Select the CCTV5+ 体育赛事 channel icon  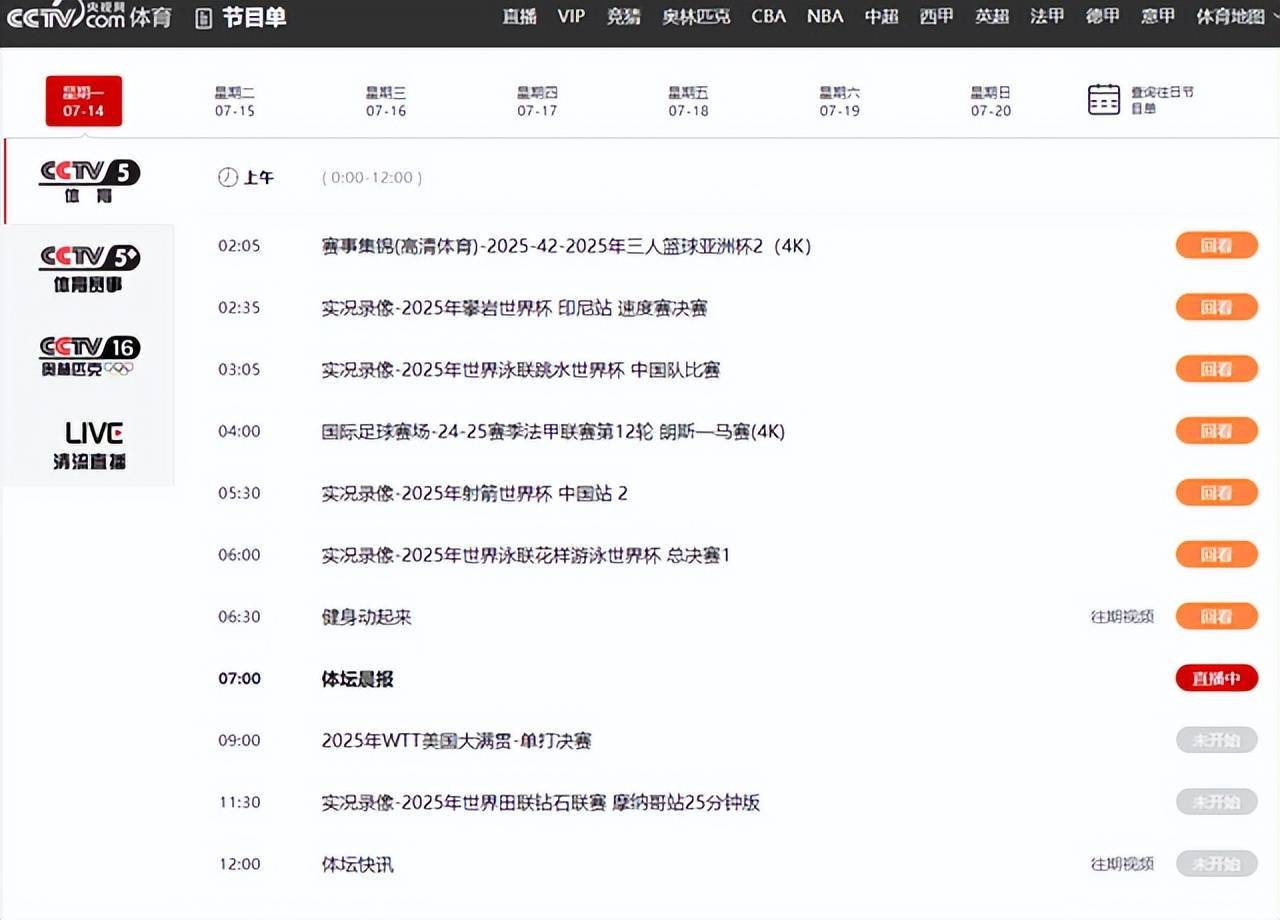(x=89, y=268)
